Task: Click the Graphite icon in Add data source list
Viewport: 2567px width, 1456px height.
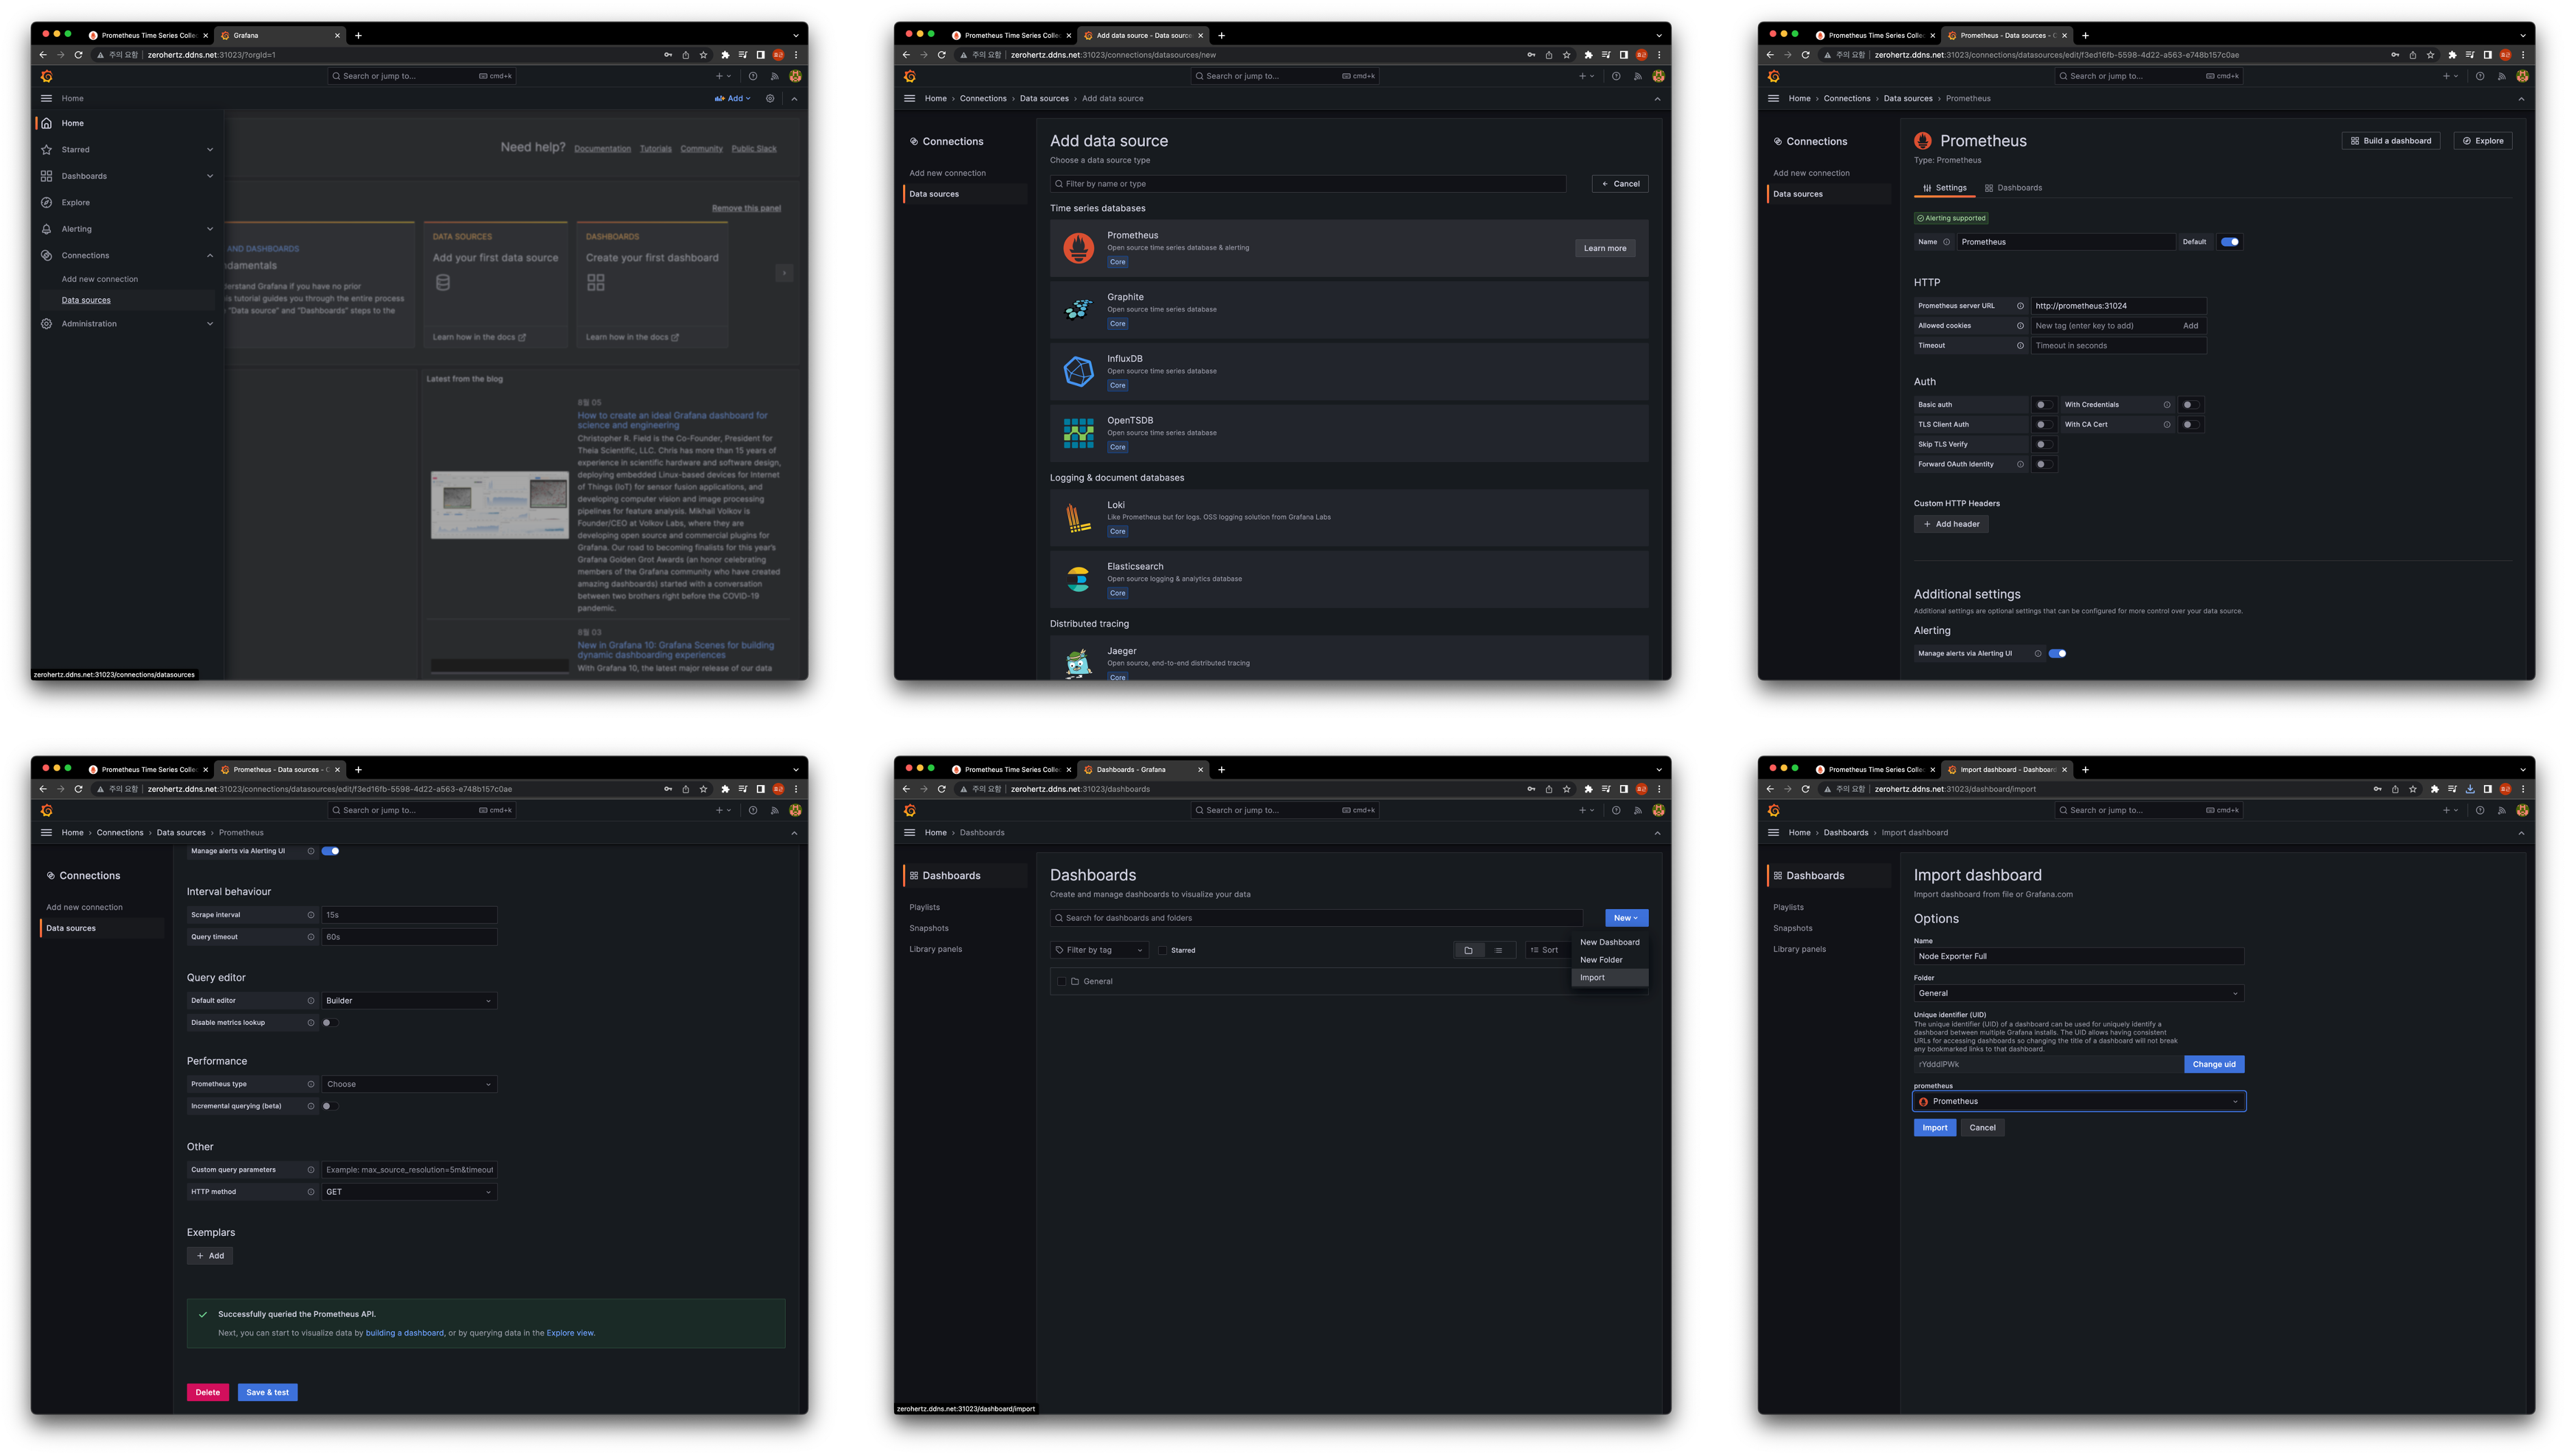Action: [1078, 309]
